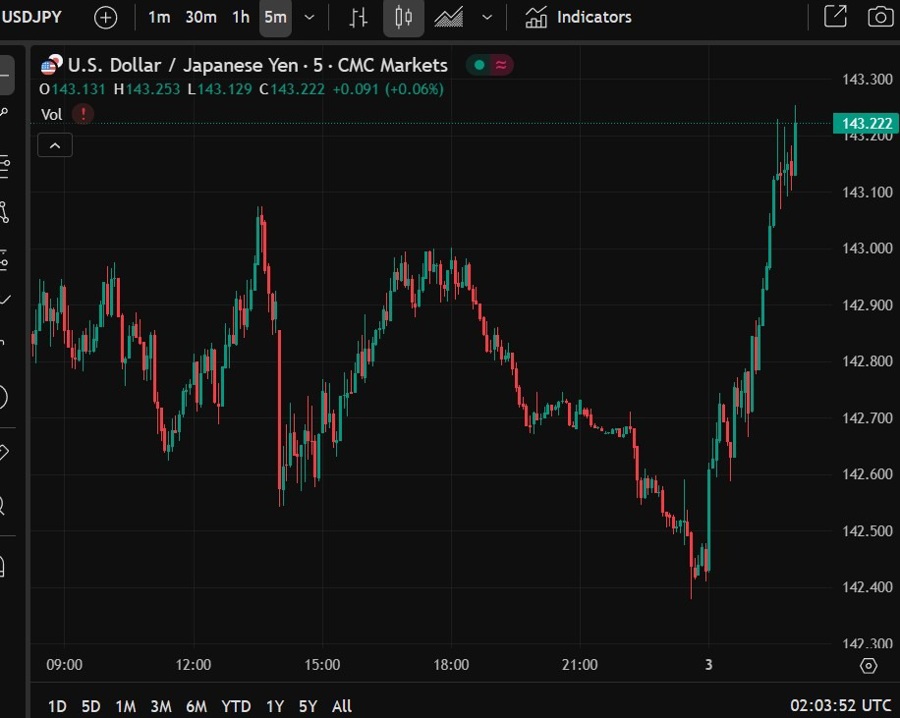Select the Area chart style icon

click(449, 17)
